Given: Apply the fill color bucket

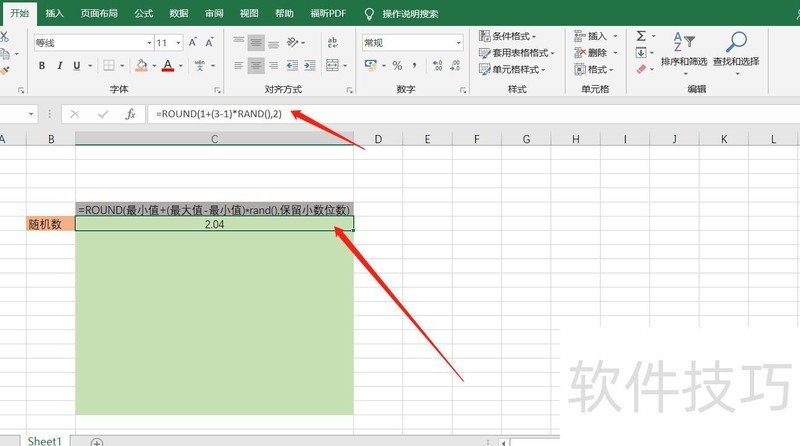Looking at the screenshot, I should tap(141, 65).
